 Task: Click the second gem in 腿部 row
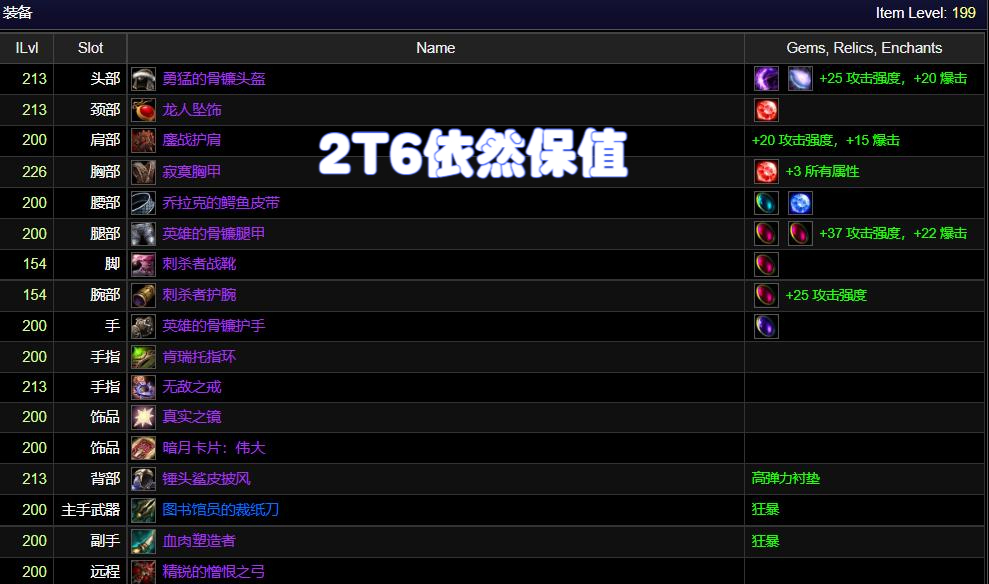click(800, 233)
